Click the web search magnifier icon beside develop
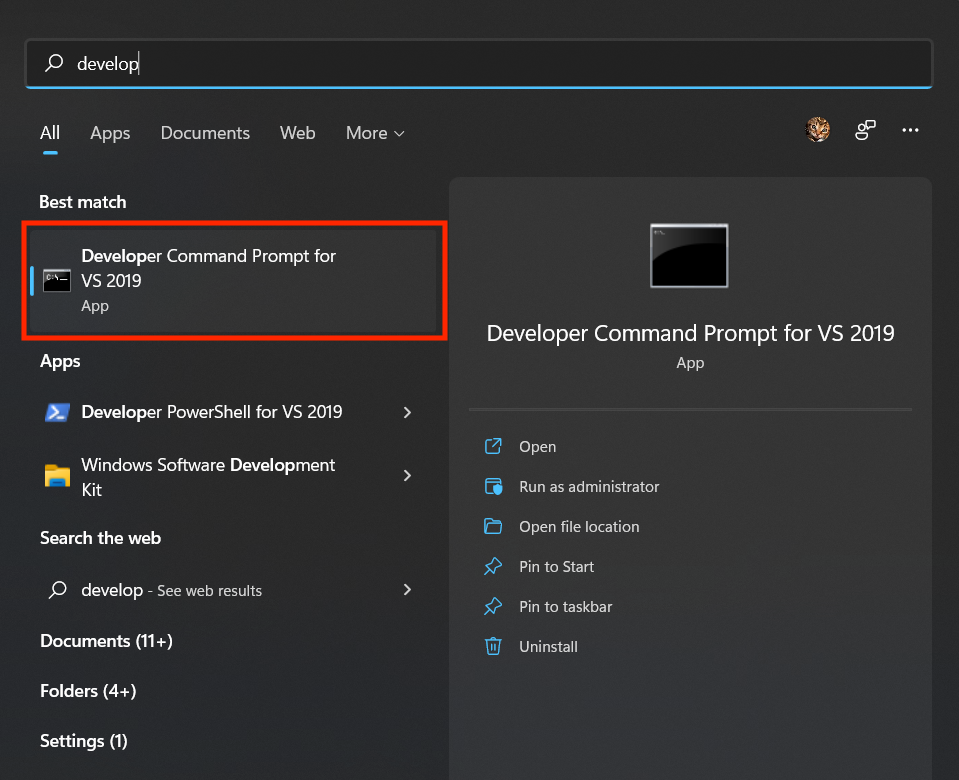 pos(57,589)
